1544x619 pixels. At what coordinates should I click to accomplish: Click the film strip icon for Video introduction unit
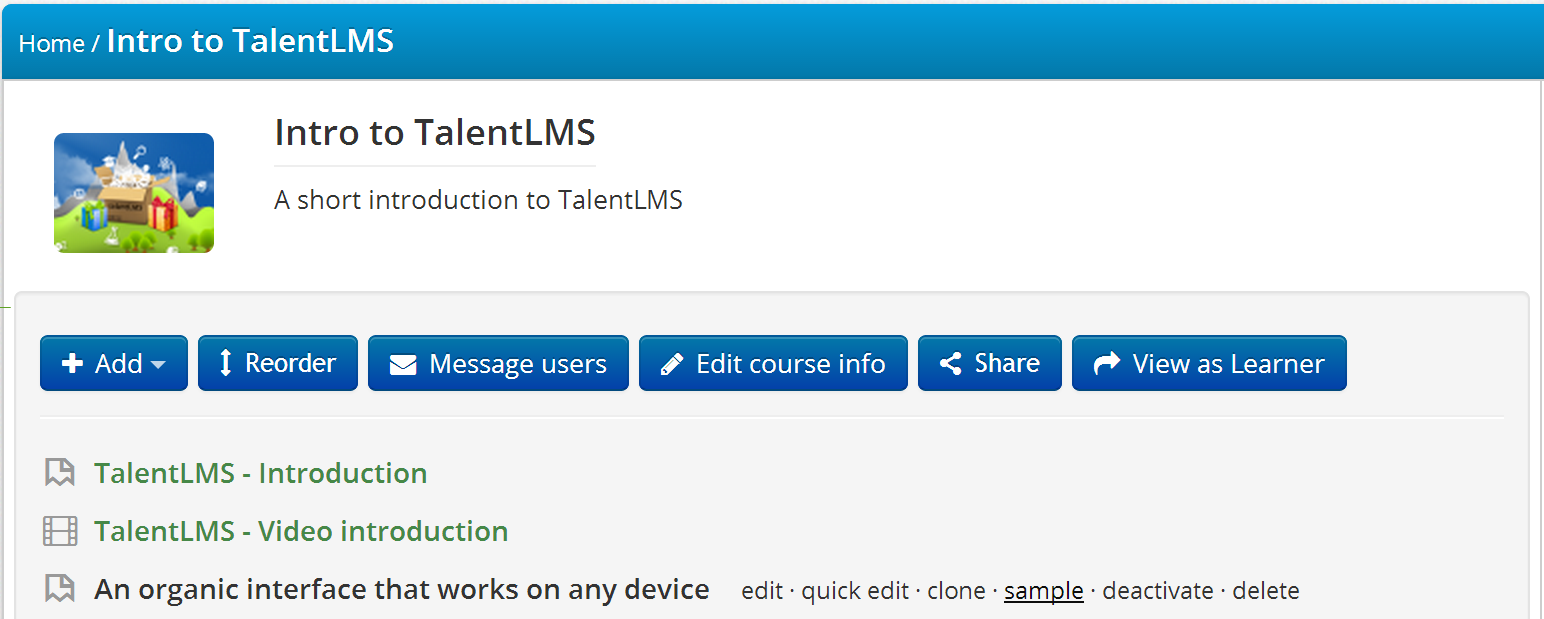[60, 531]
